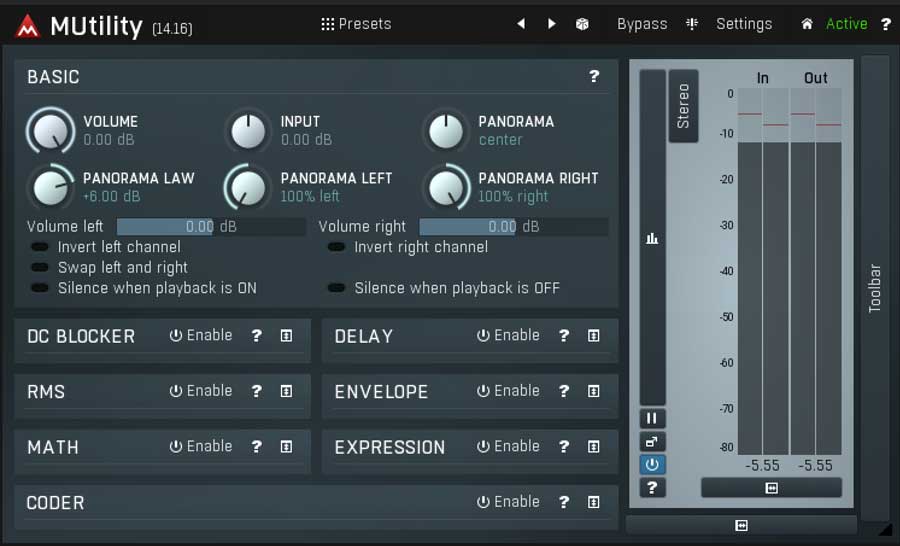Click the MeldaProduction logo icon
The image size is (900, 546).
(27, 26)
